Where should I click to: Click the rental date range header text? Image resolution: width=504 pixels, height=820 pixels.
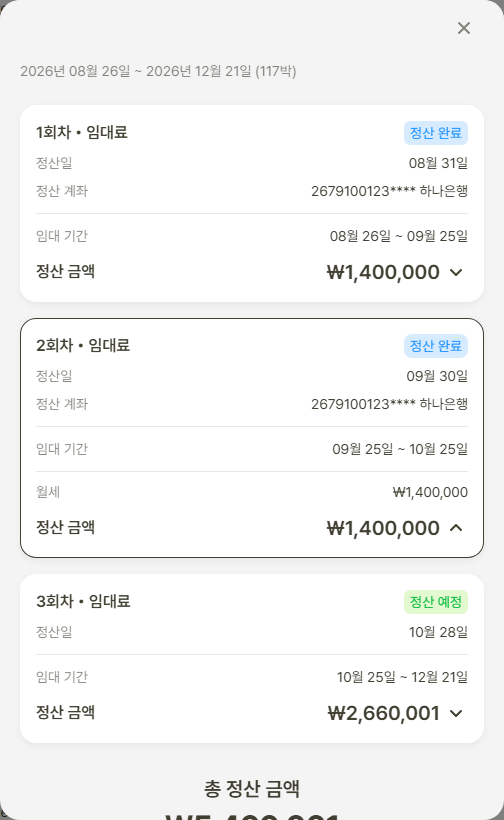tap(158, 71)
